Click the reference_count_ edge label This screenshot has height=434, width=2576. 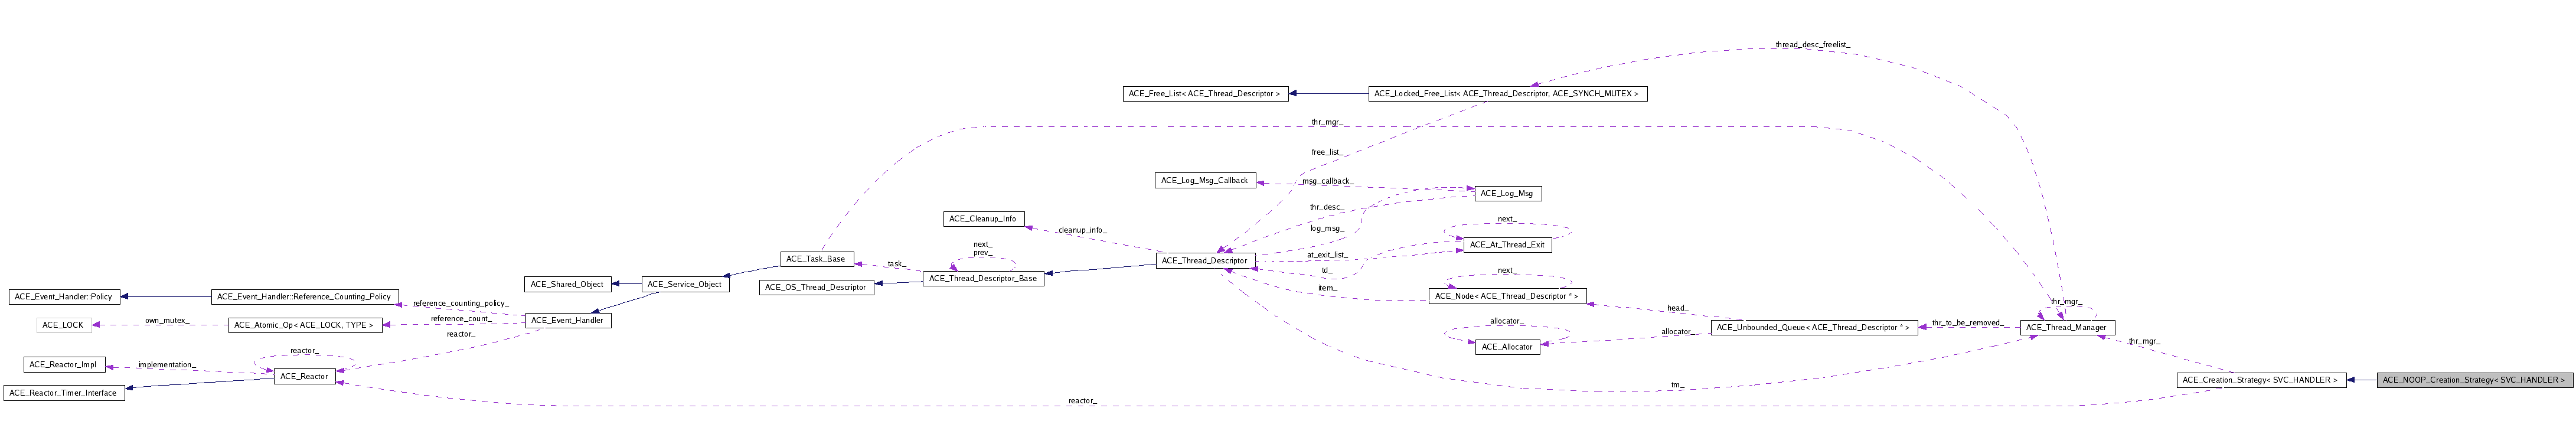460,319
